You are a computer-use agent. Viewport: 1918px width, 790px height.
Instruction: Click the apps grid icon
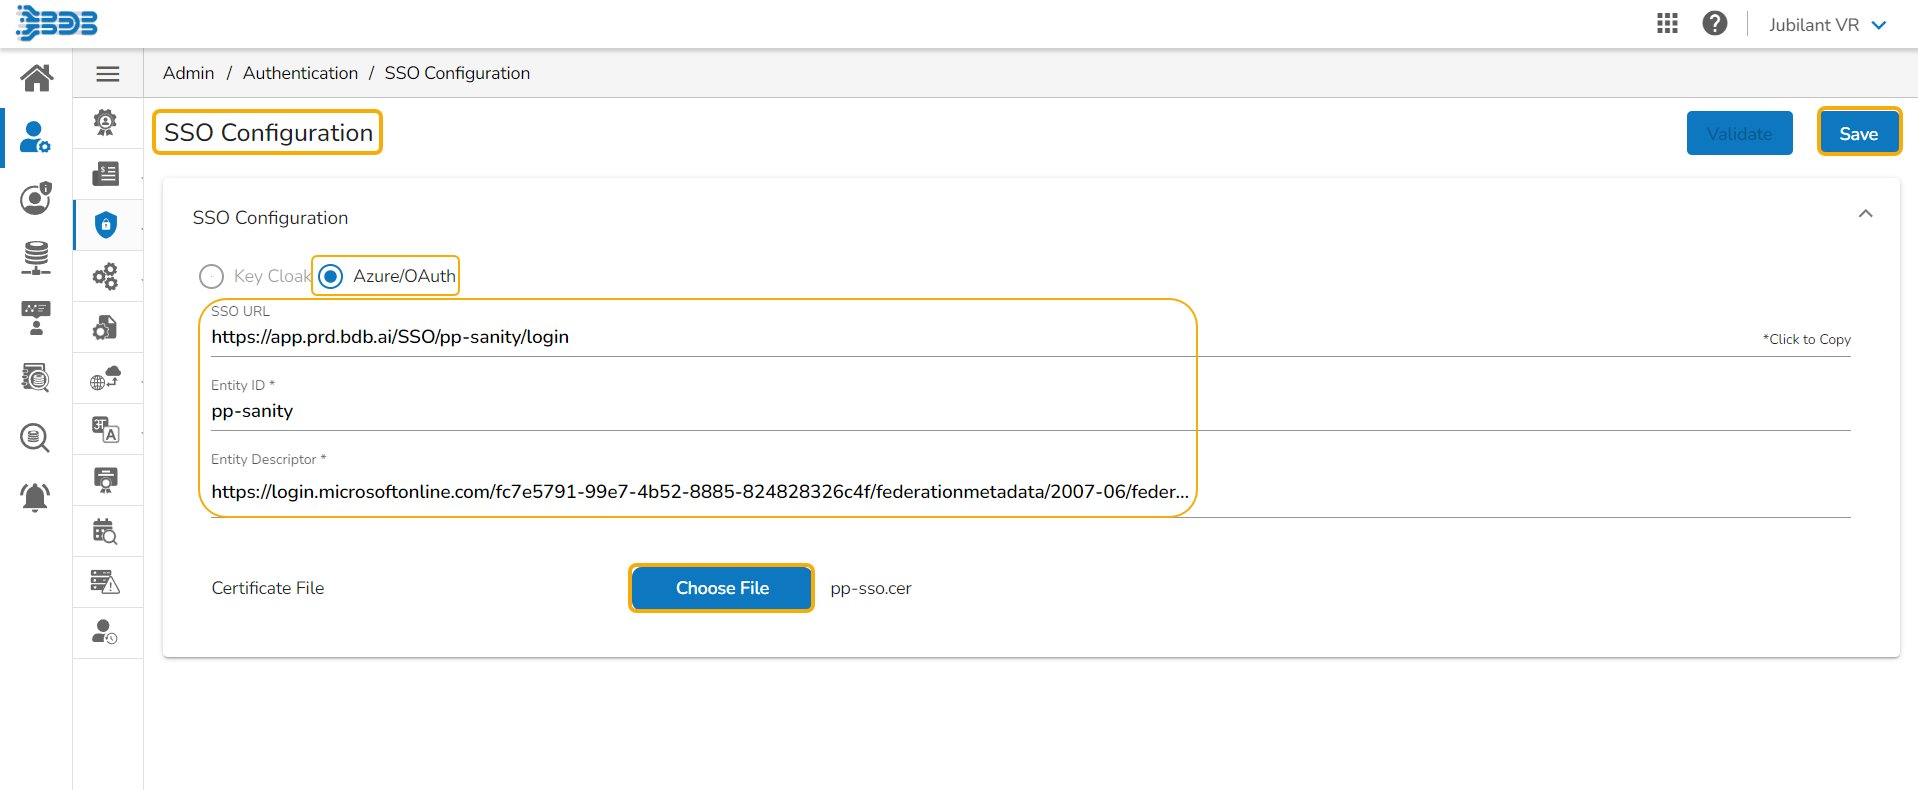point(1667,24)
